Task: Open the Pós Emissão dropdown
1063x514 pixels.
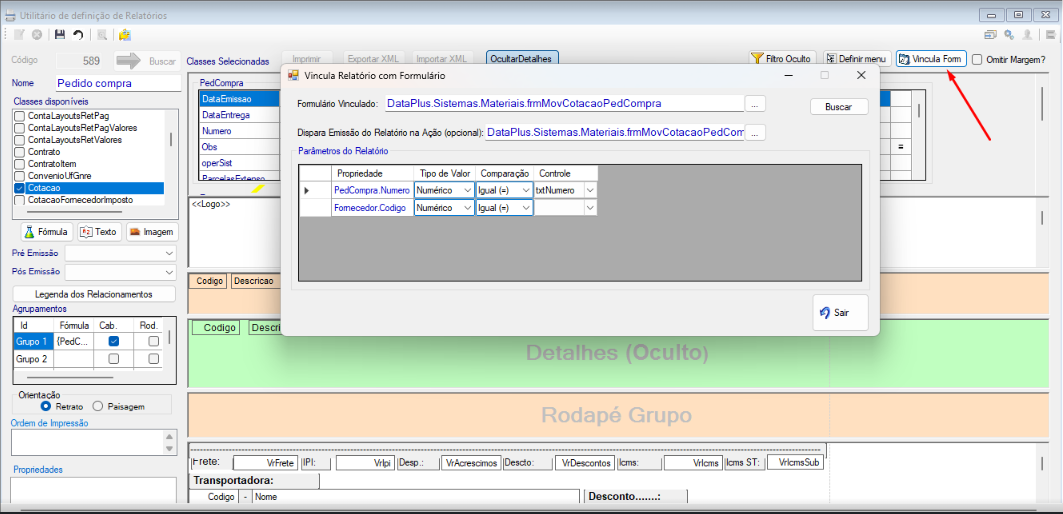Action: pos(169,271)
